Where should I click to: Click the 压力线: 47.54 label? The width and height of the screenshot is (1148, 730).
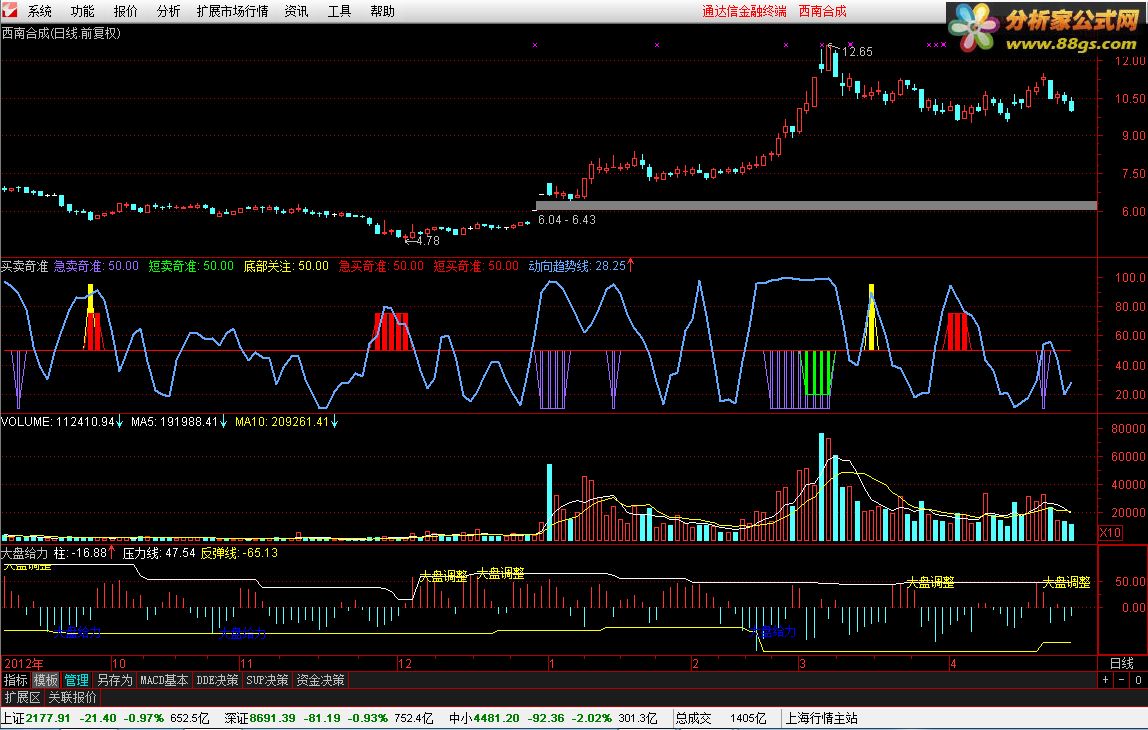[159, 553]
